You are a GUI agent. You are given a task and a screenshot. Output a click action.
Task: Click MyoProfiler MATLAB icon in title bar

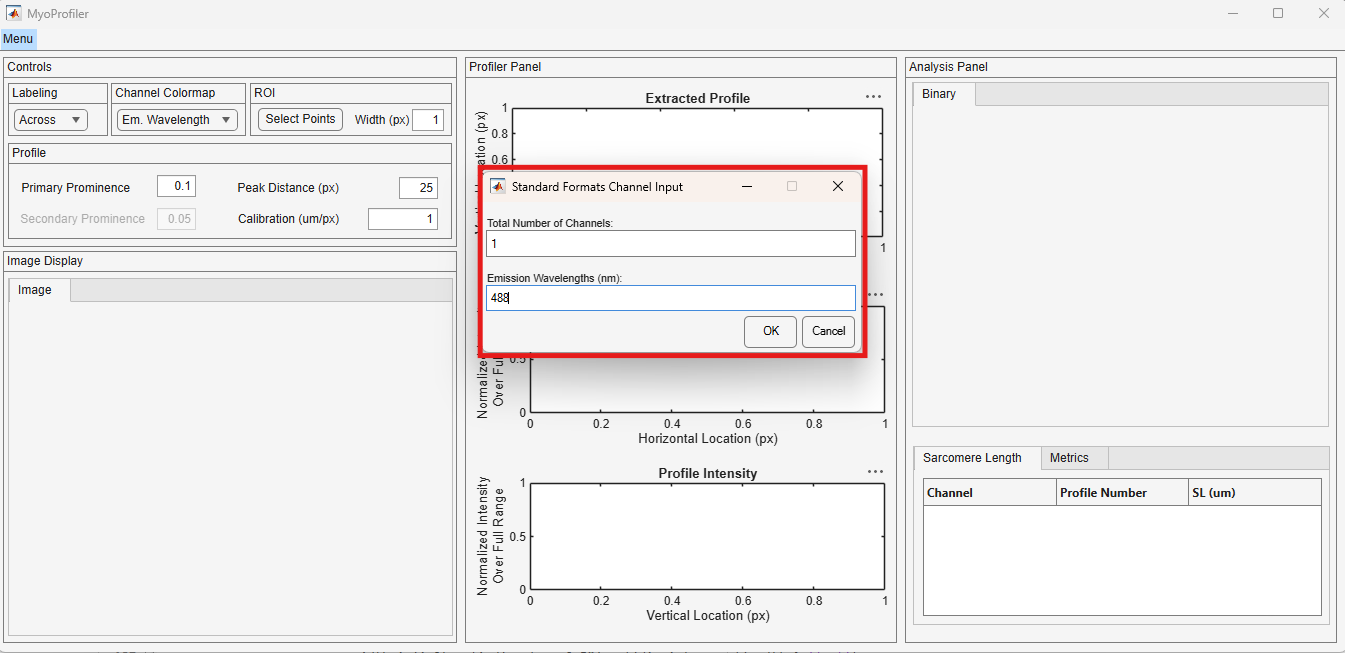tap(14, 14)
